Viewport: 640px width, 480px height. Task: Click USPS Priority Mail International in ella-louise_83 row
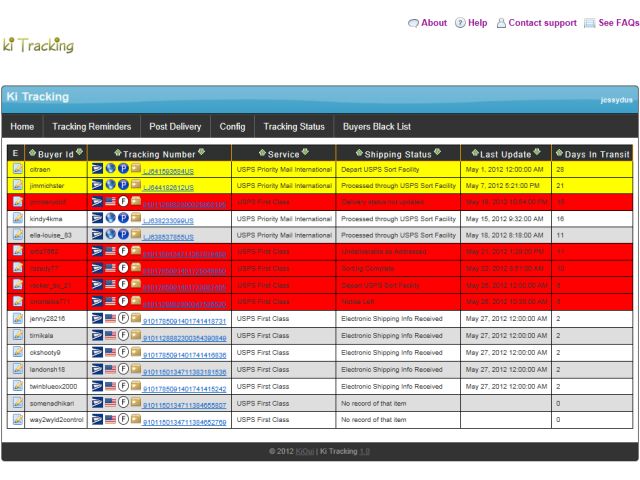tap(284, 235)
